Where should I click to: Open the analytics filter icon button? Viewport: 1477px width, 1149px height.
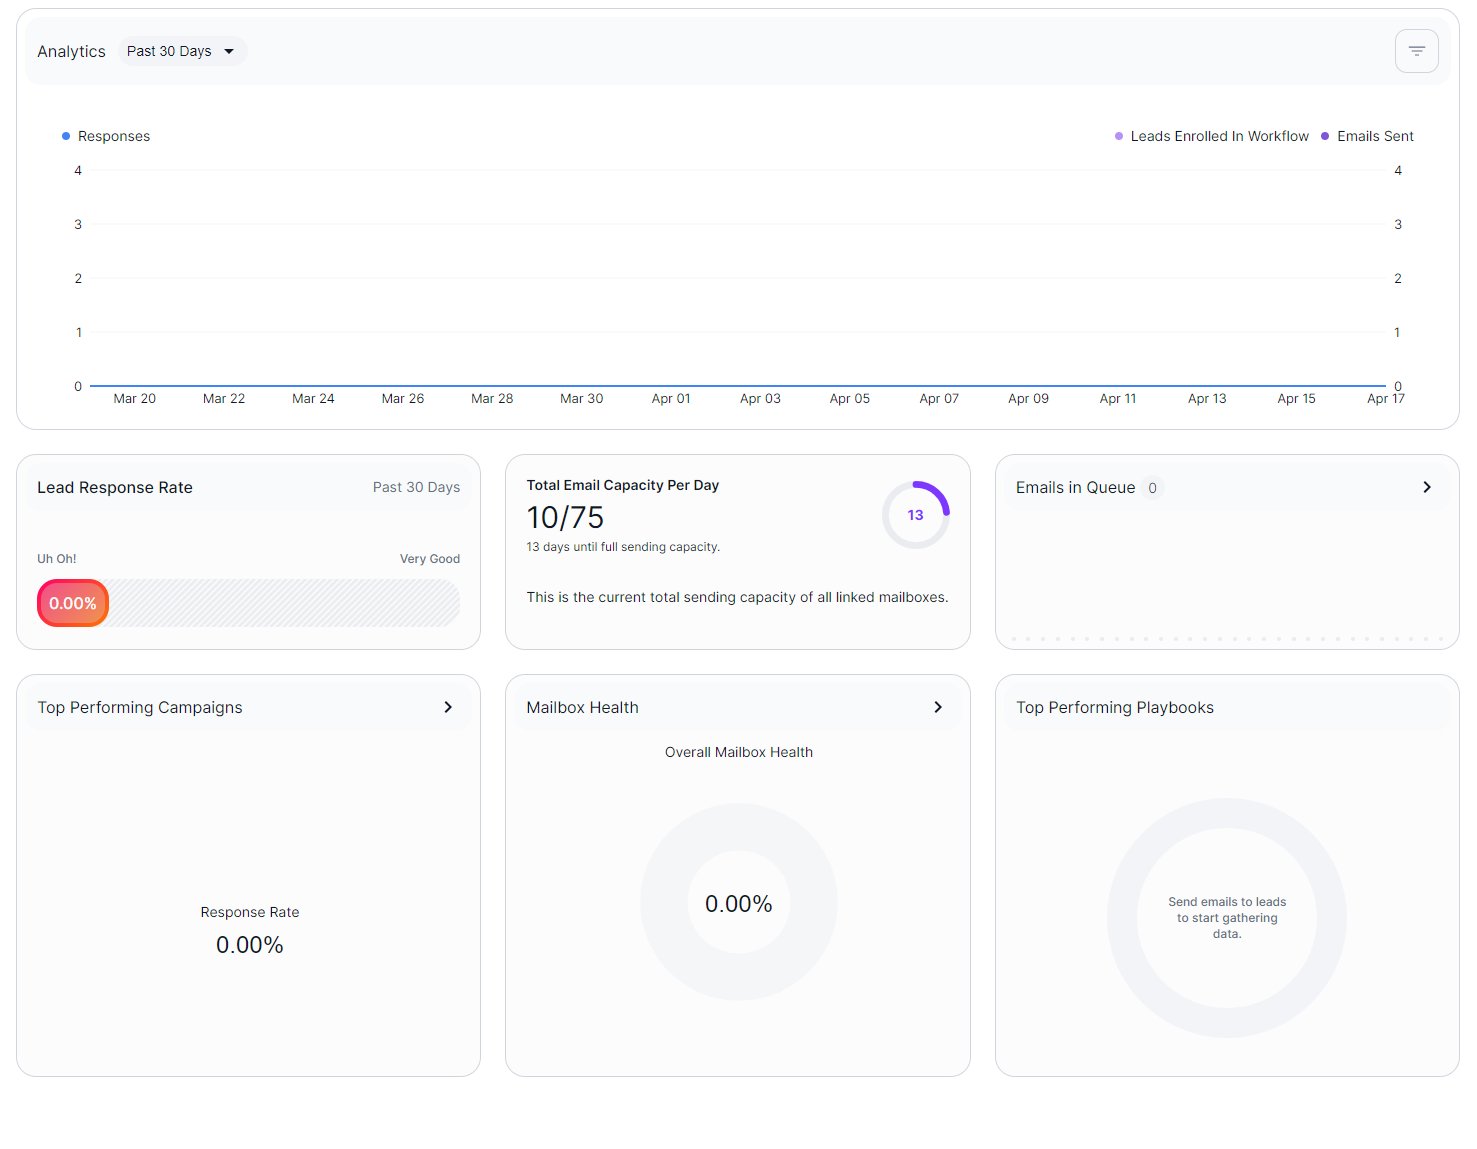coord(1416,51)
